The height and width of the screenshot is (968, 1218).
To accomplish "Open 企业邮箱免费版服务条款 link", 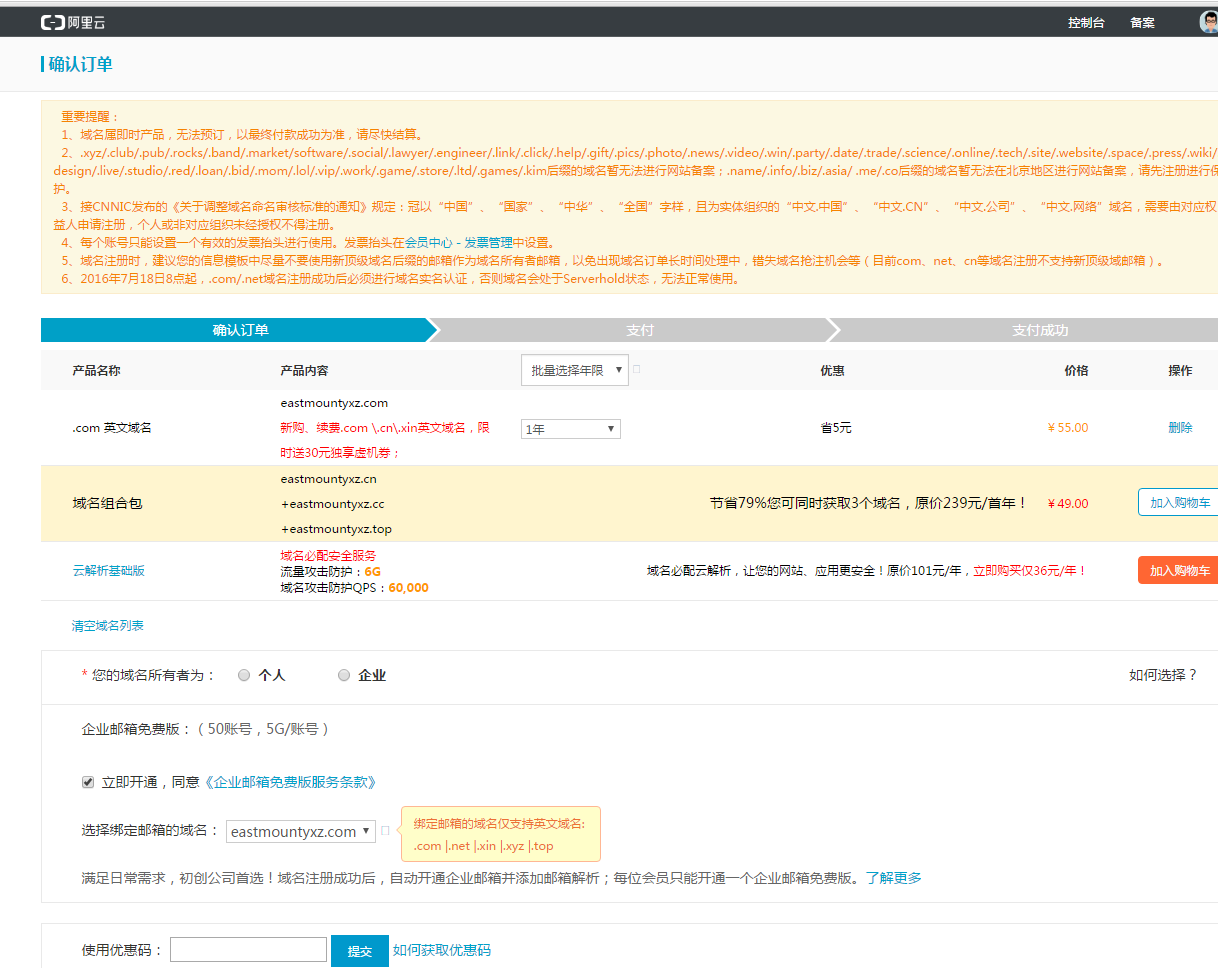I will pyautogui.click(x=290, y=782).
